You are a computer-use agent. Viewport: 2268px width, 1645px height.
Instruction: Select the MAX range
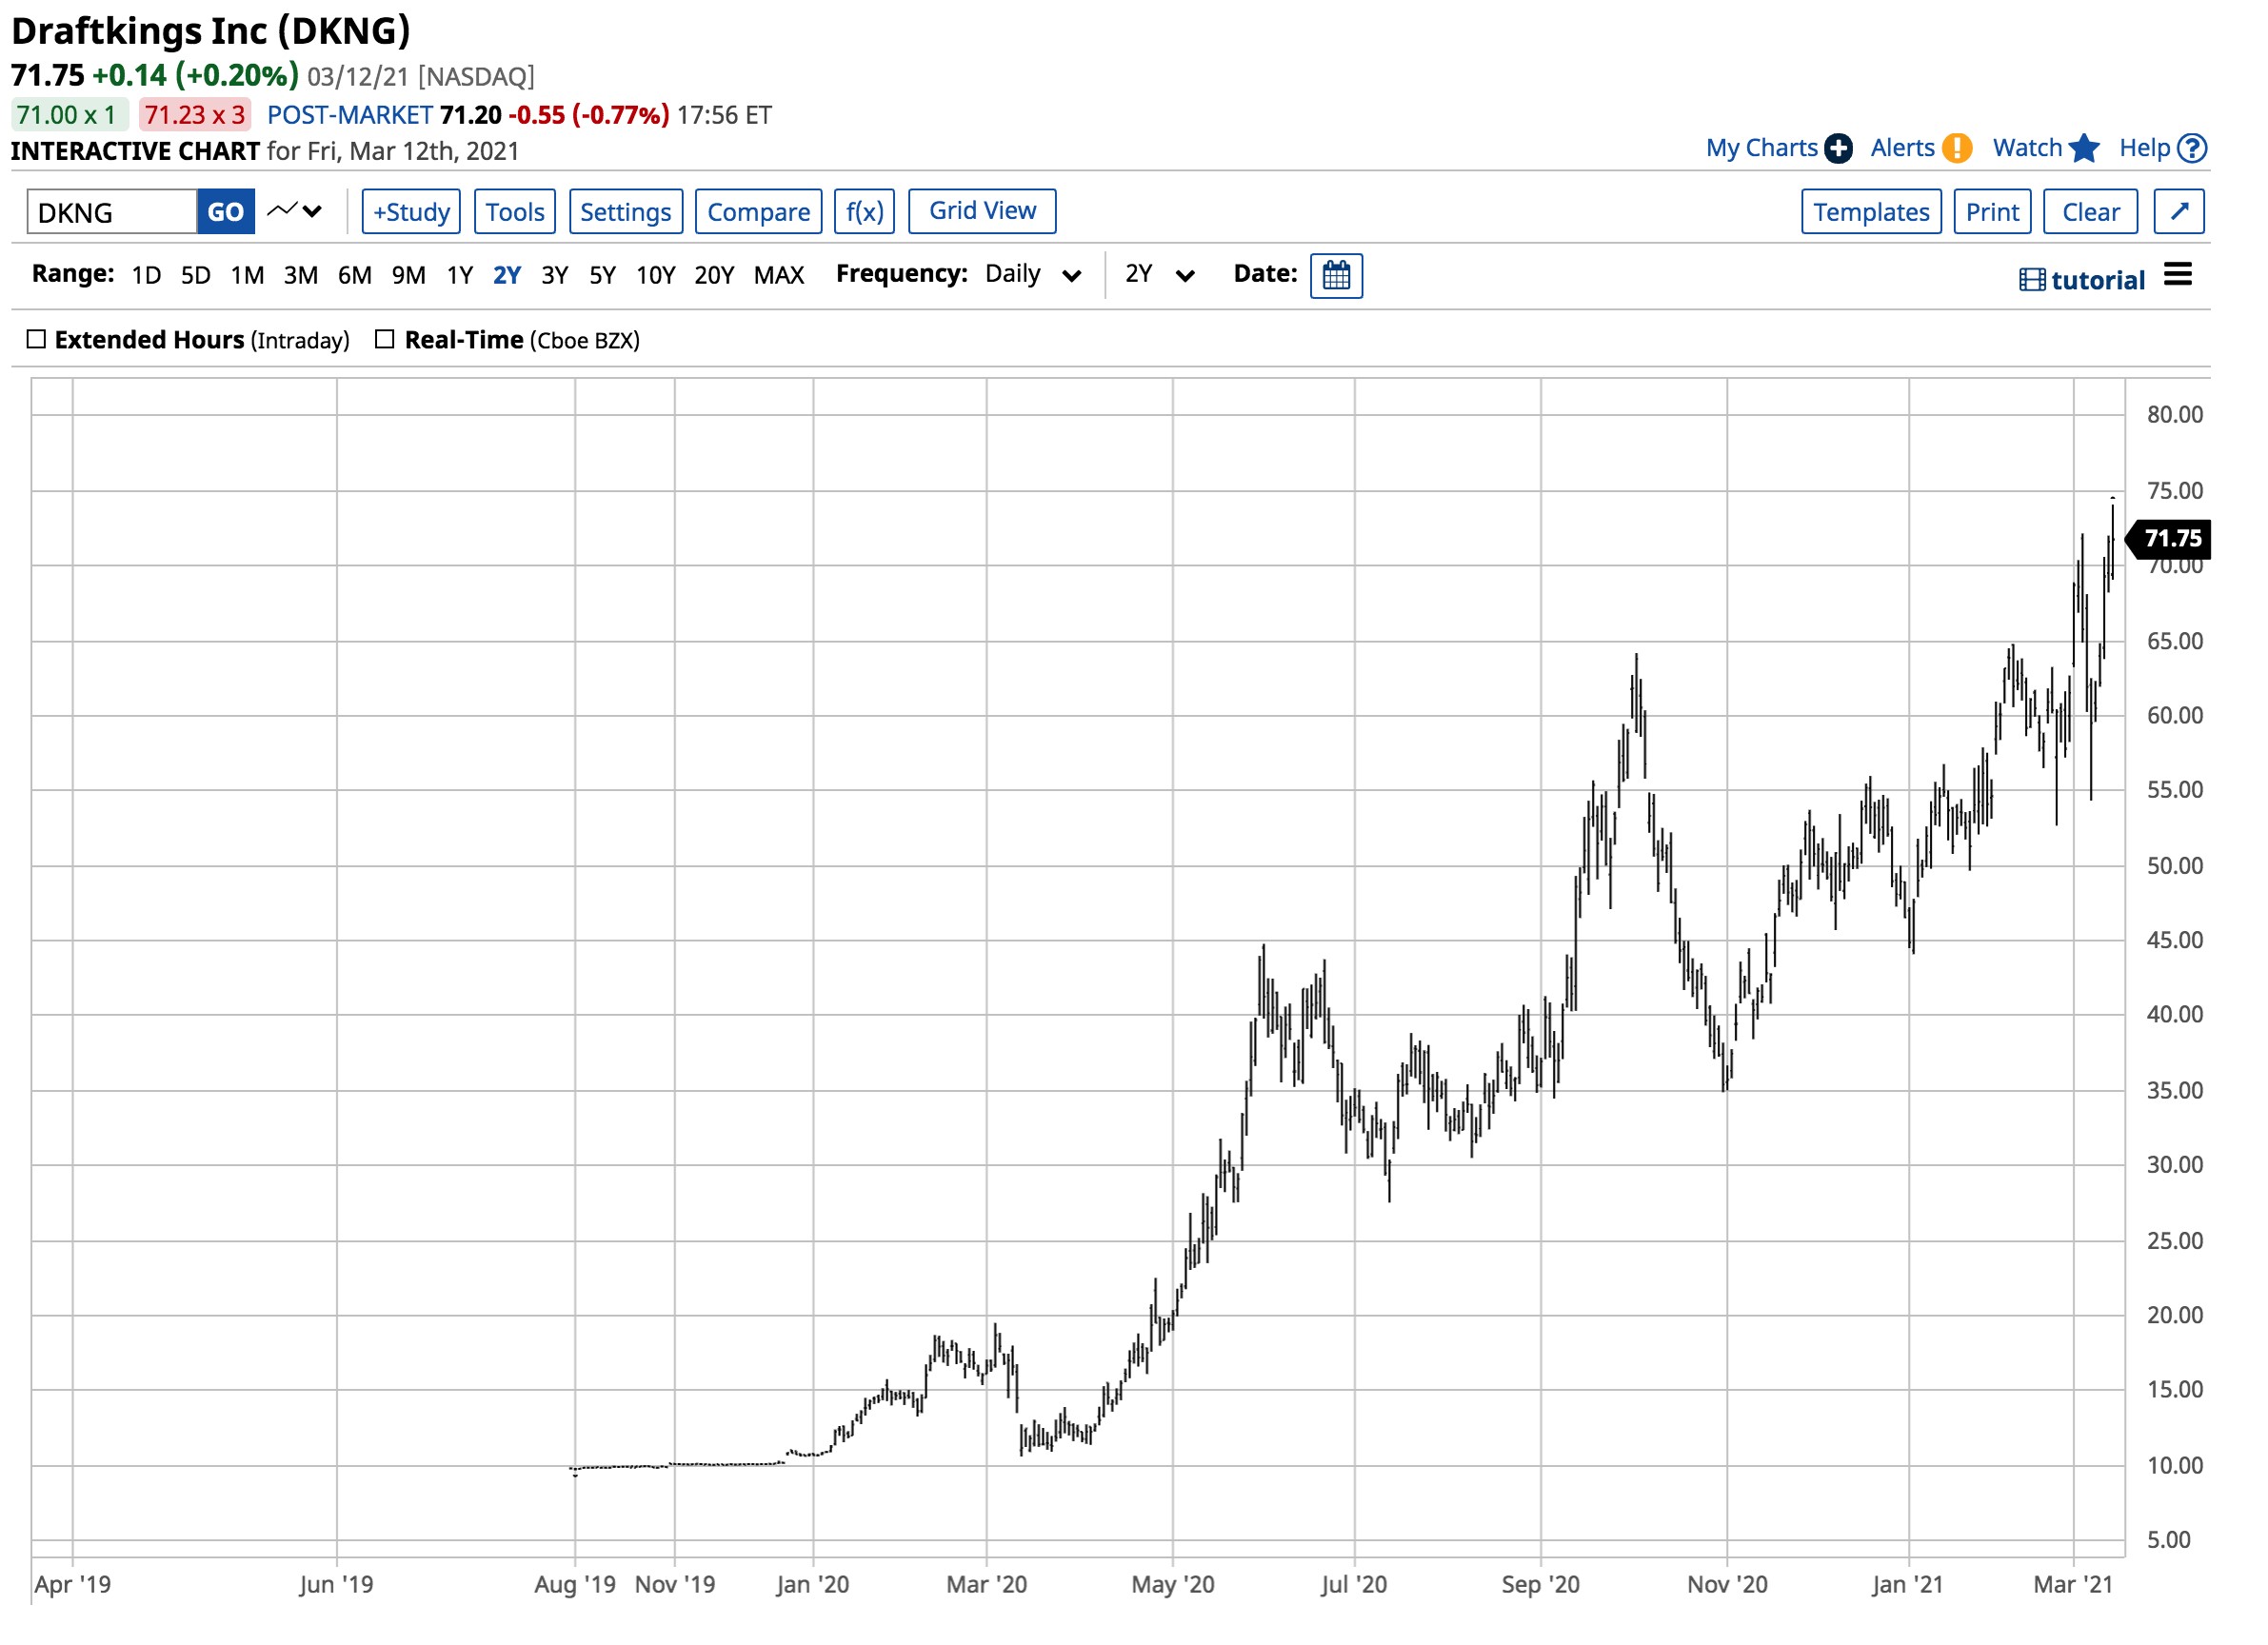779,275
